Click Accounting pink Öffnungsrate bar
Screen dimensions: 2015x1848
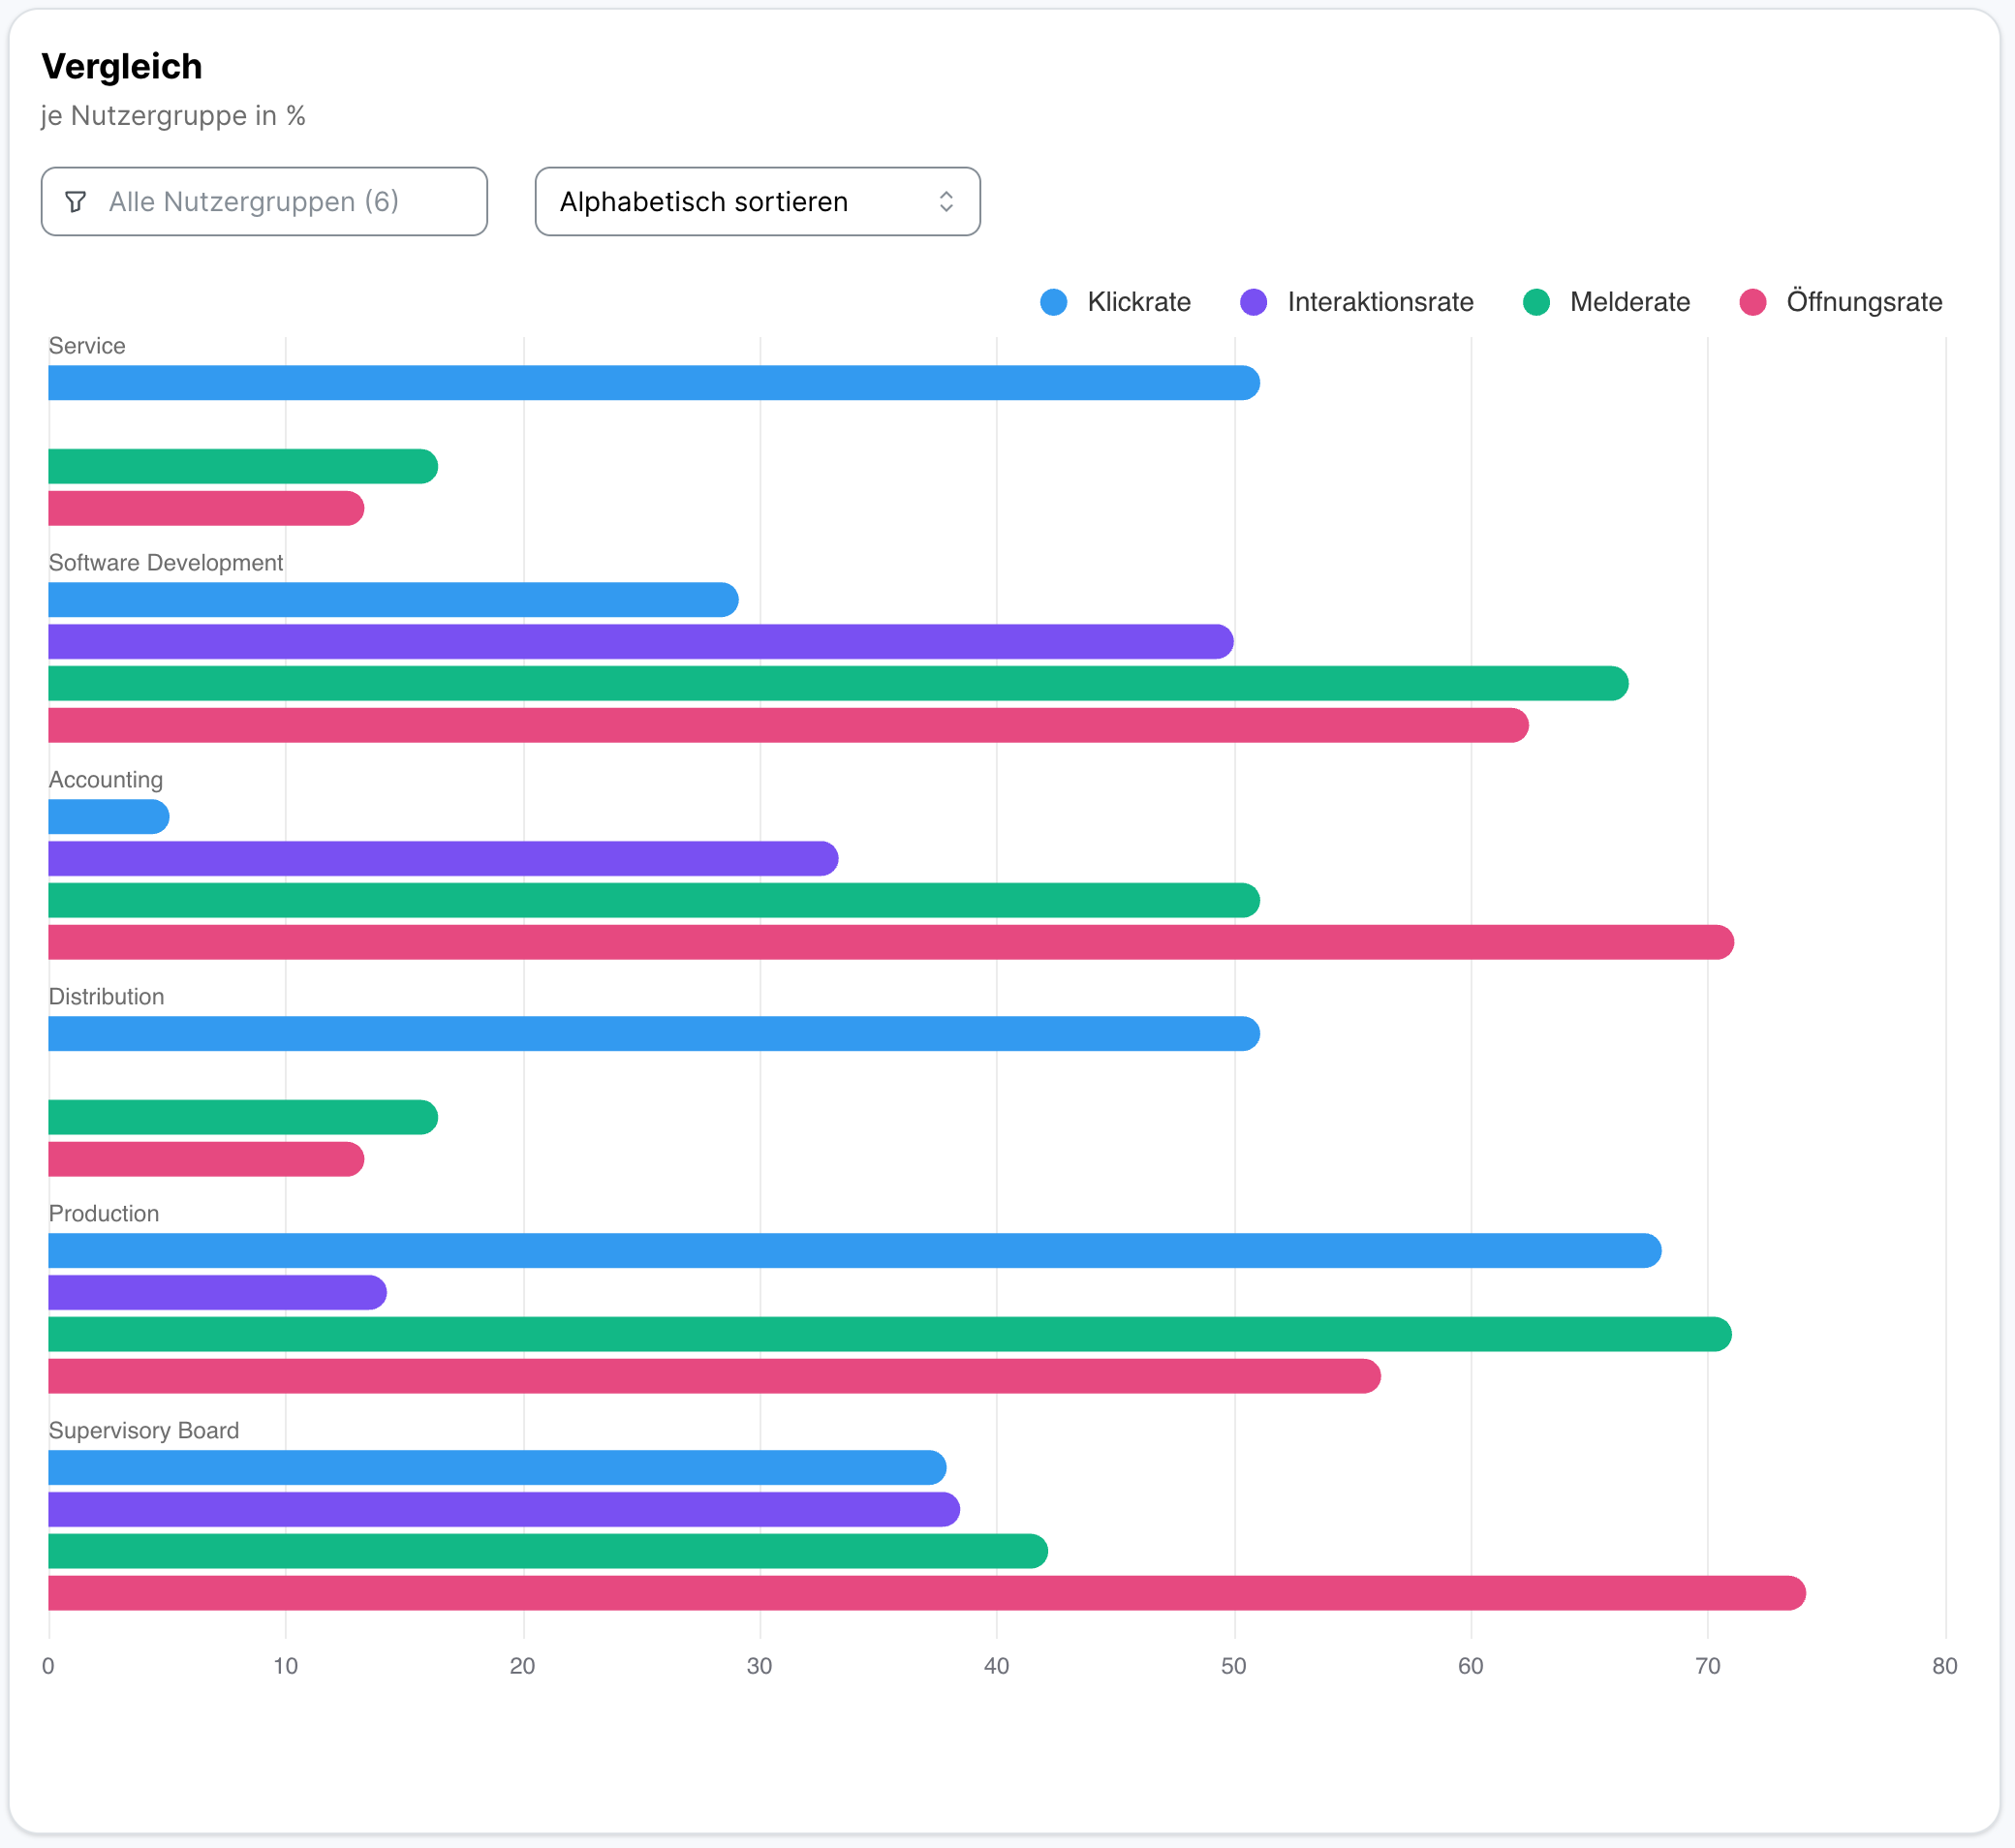click(888, 942)
